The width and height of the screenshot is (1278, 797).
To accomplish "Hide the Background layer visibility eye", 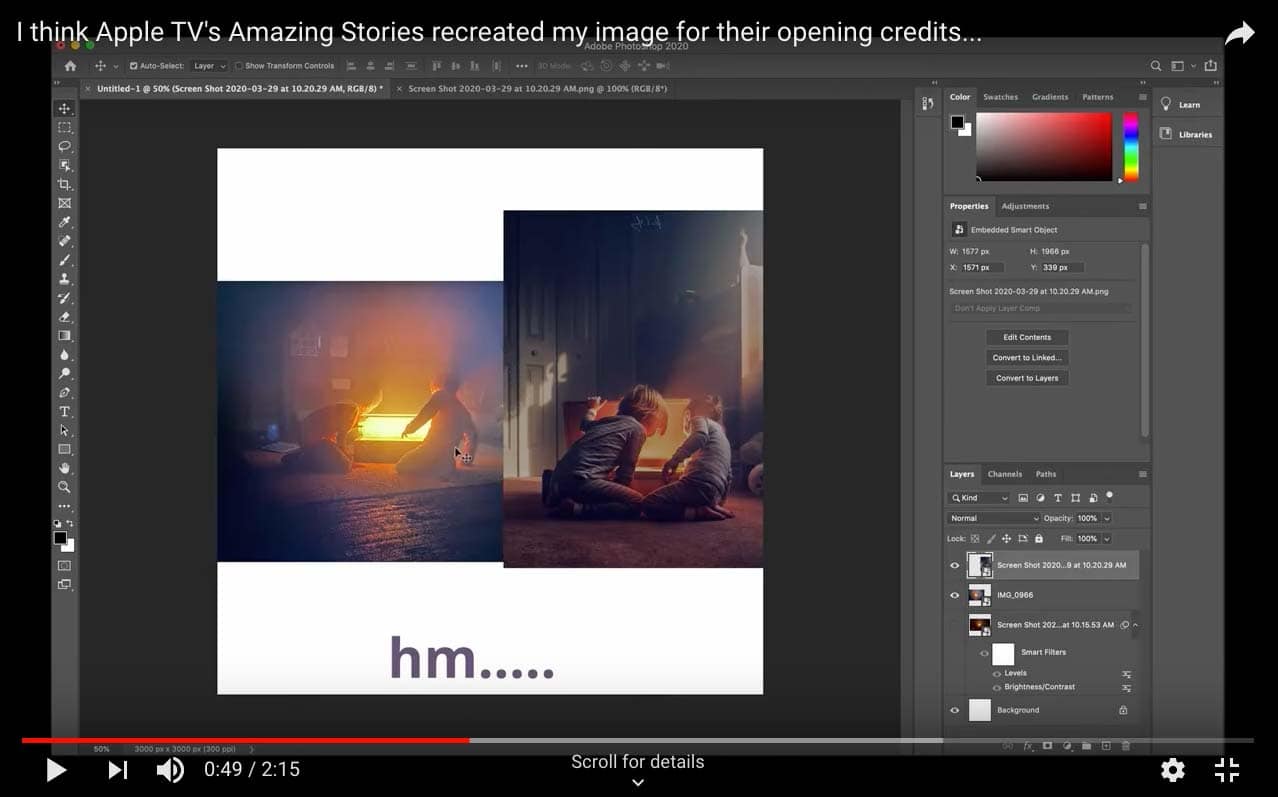I will tap(954, 710).
